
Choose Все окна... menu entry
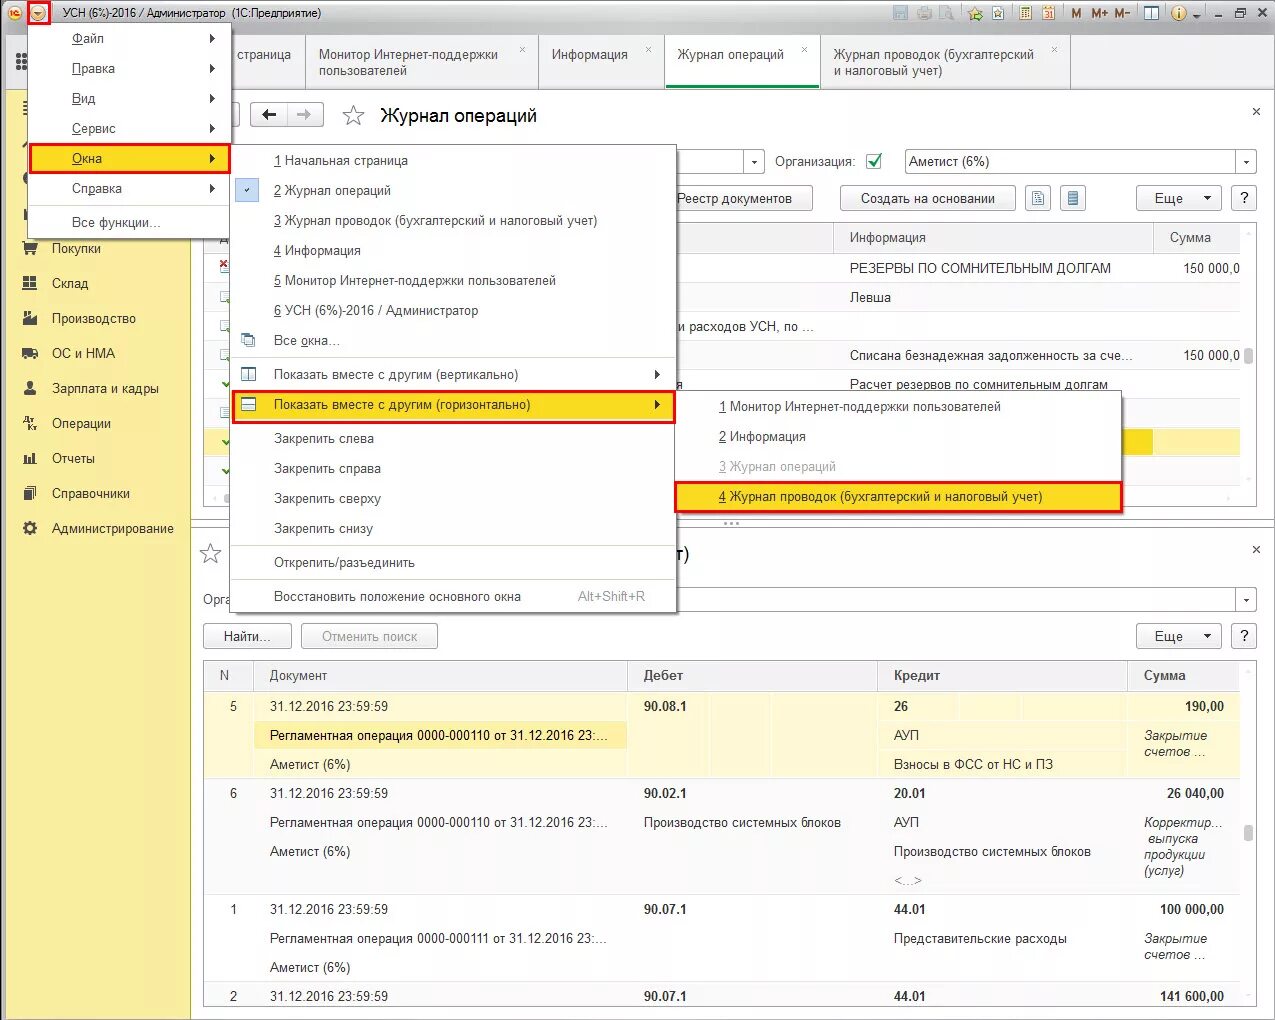pos(453,340)
